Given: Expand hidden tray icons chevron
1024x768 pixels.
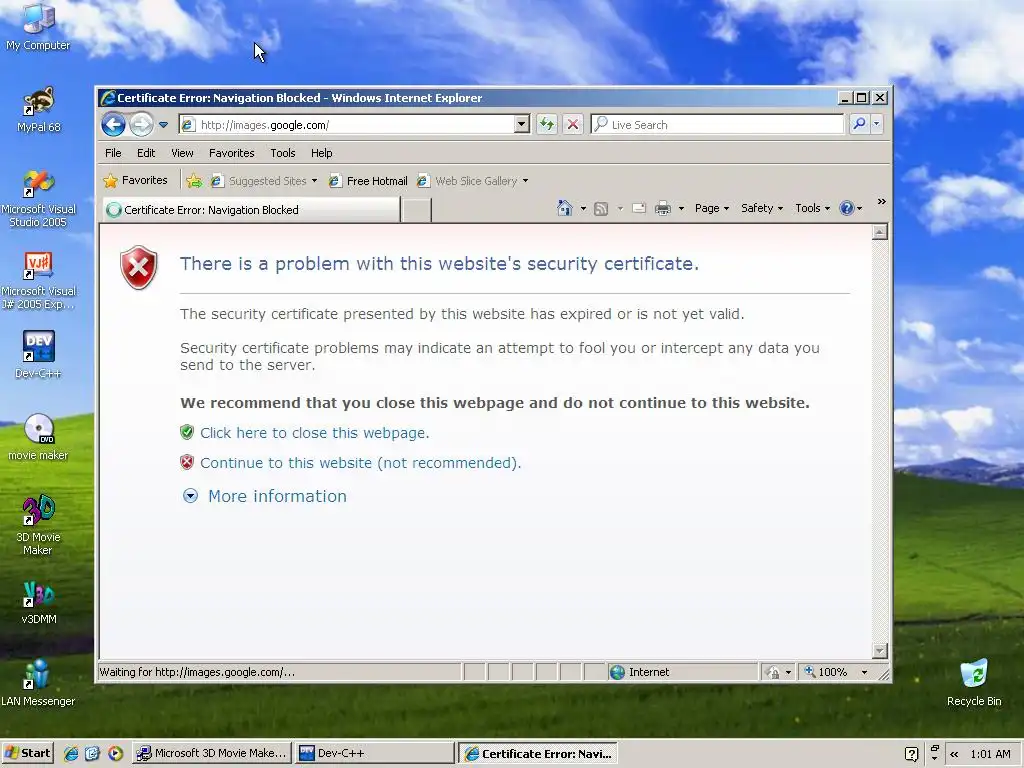Looking at the screenshot, I should coord(954,754).
